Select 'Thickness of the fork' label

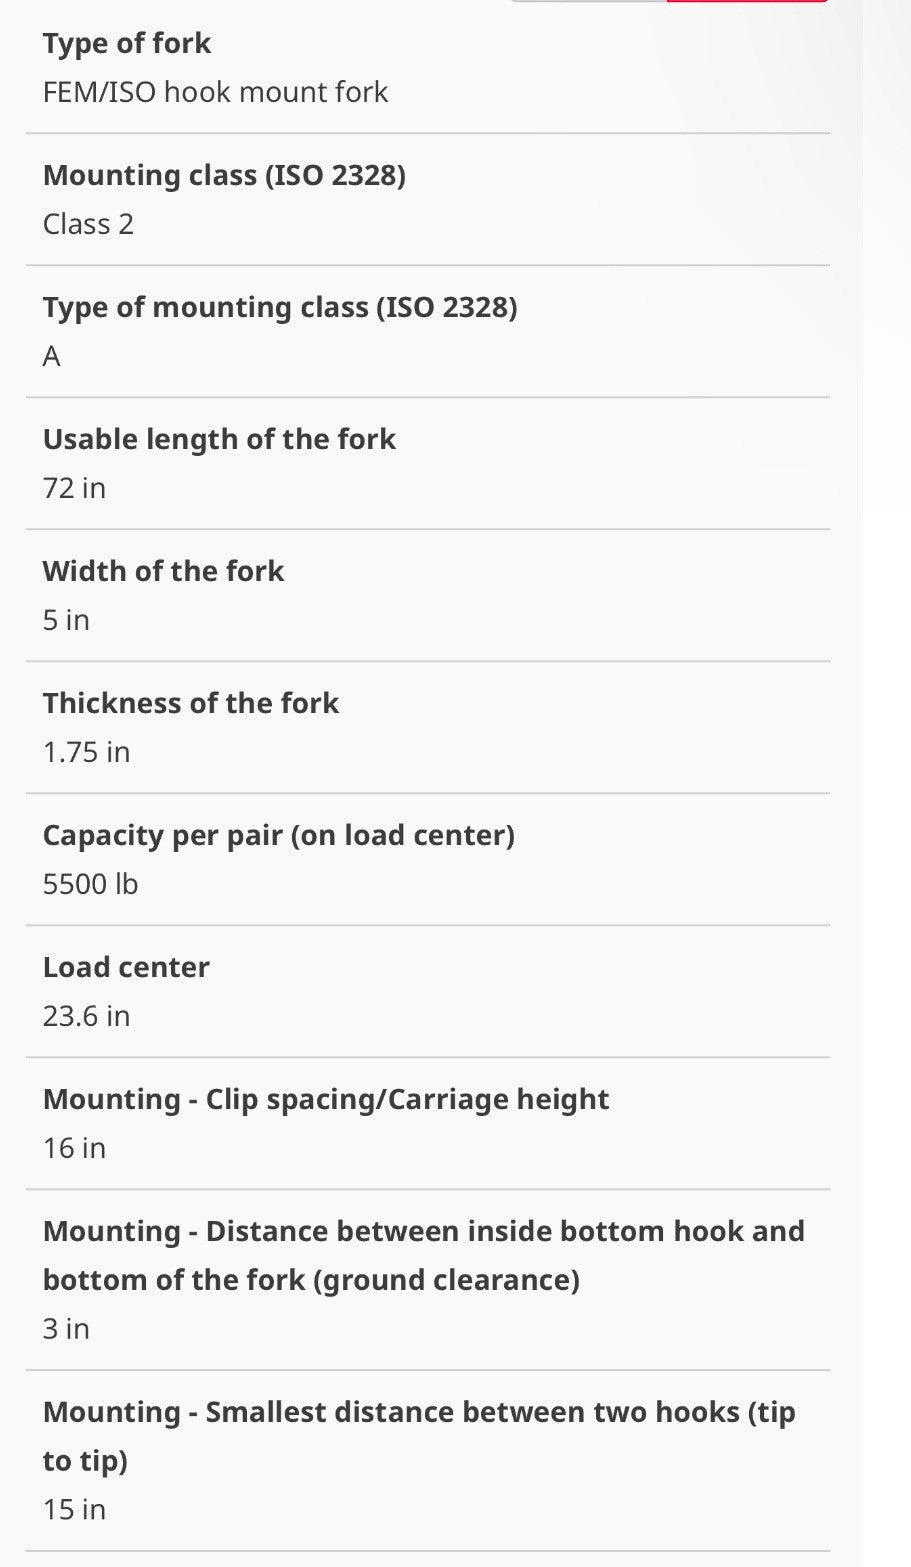point(191,704)
